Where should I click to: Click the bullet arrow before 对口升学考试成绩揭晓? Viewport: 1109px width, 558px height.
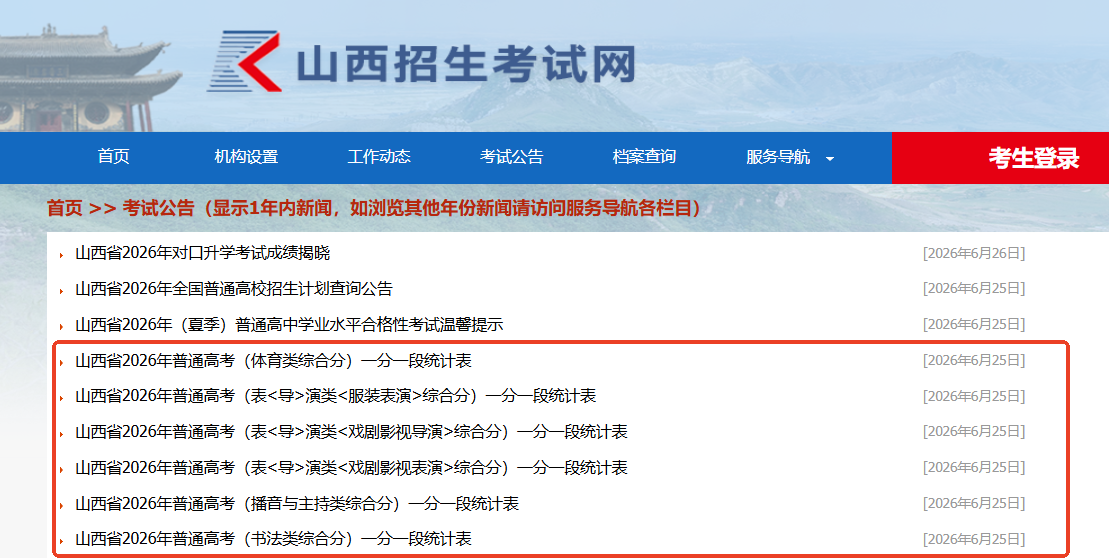62,255
